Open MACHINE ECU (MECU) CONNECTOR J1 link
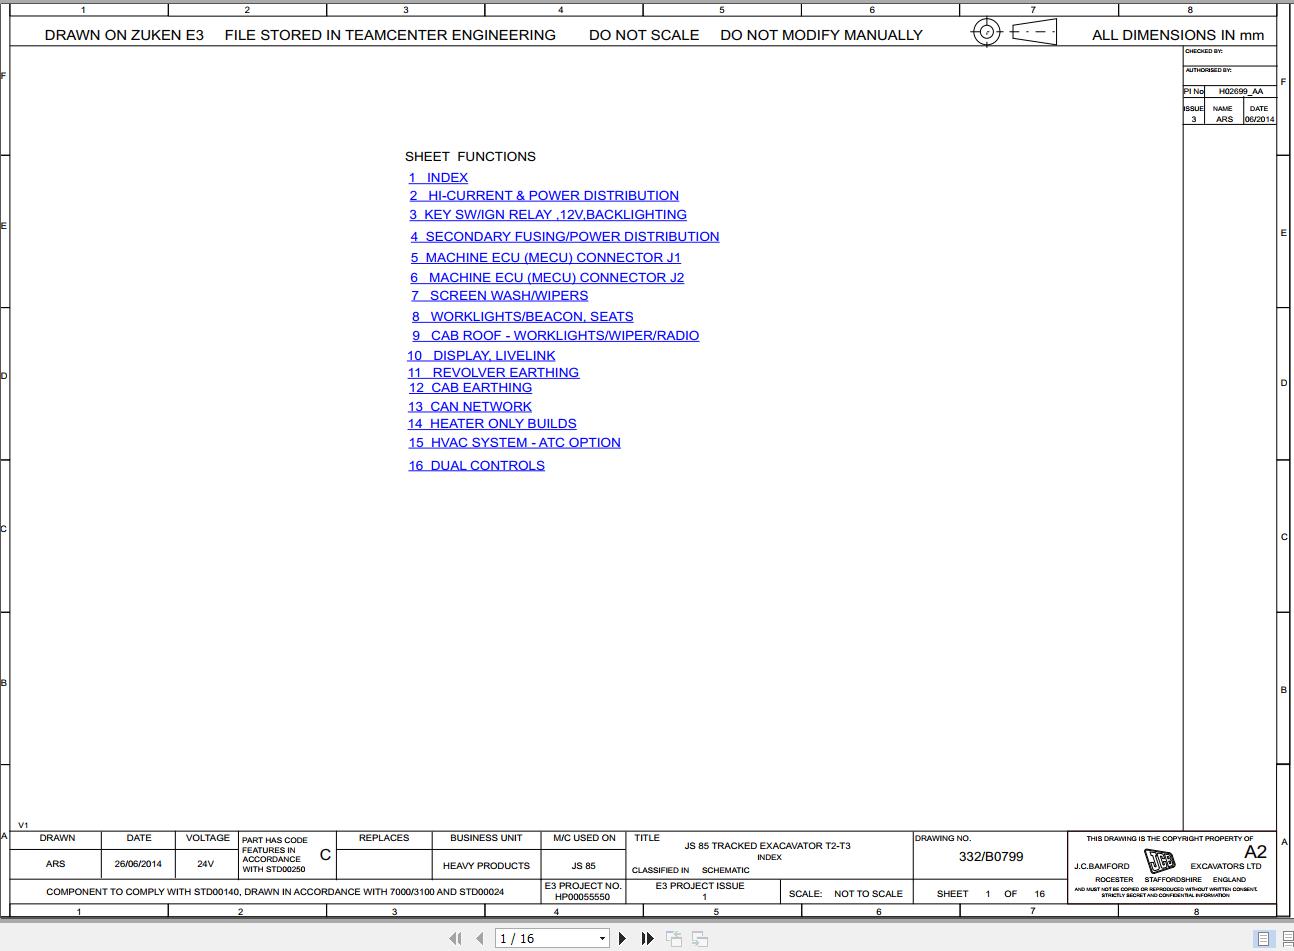Viewport: 1294px width, 951px height. click(x=546, y=257)
